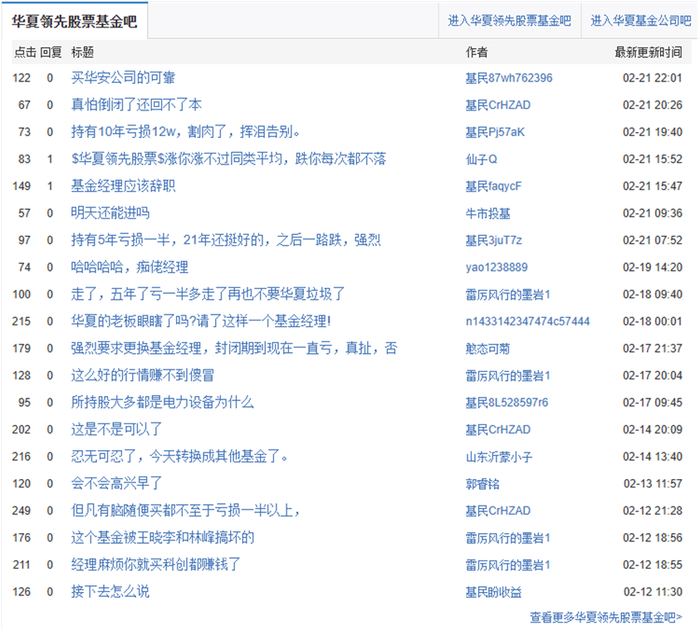
Task: Click the timestamp 02-18 00:01
Action: (x=653, y=322)
